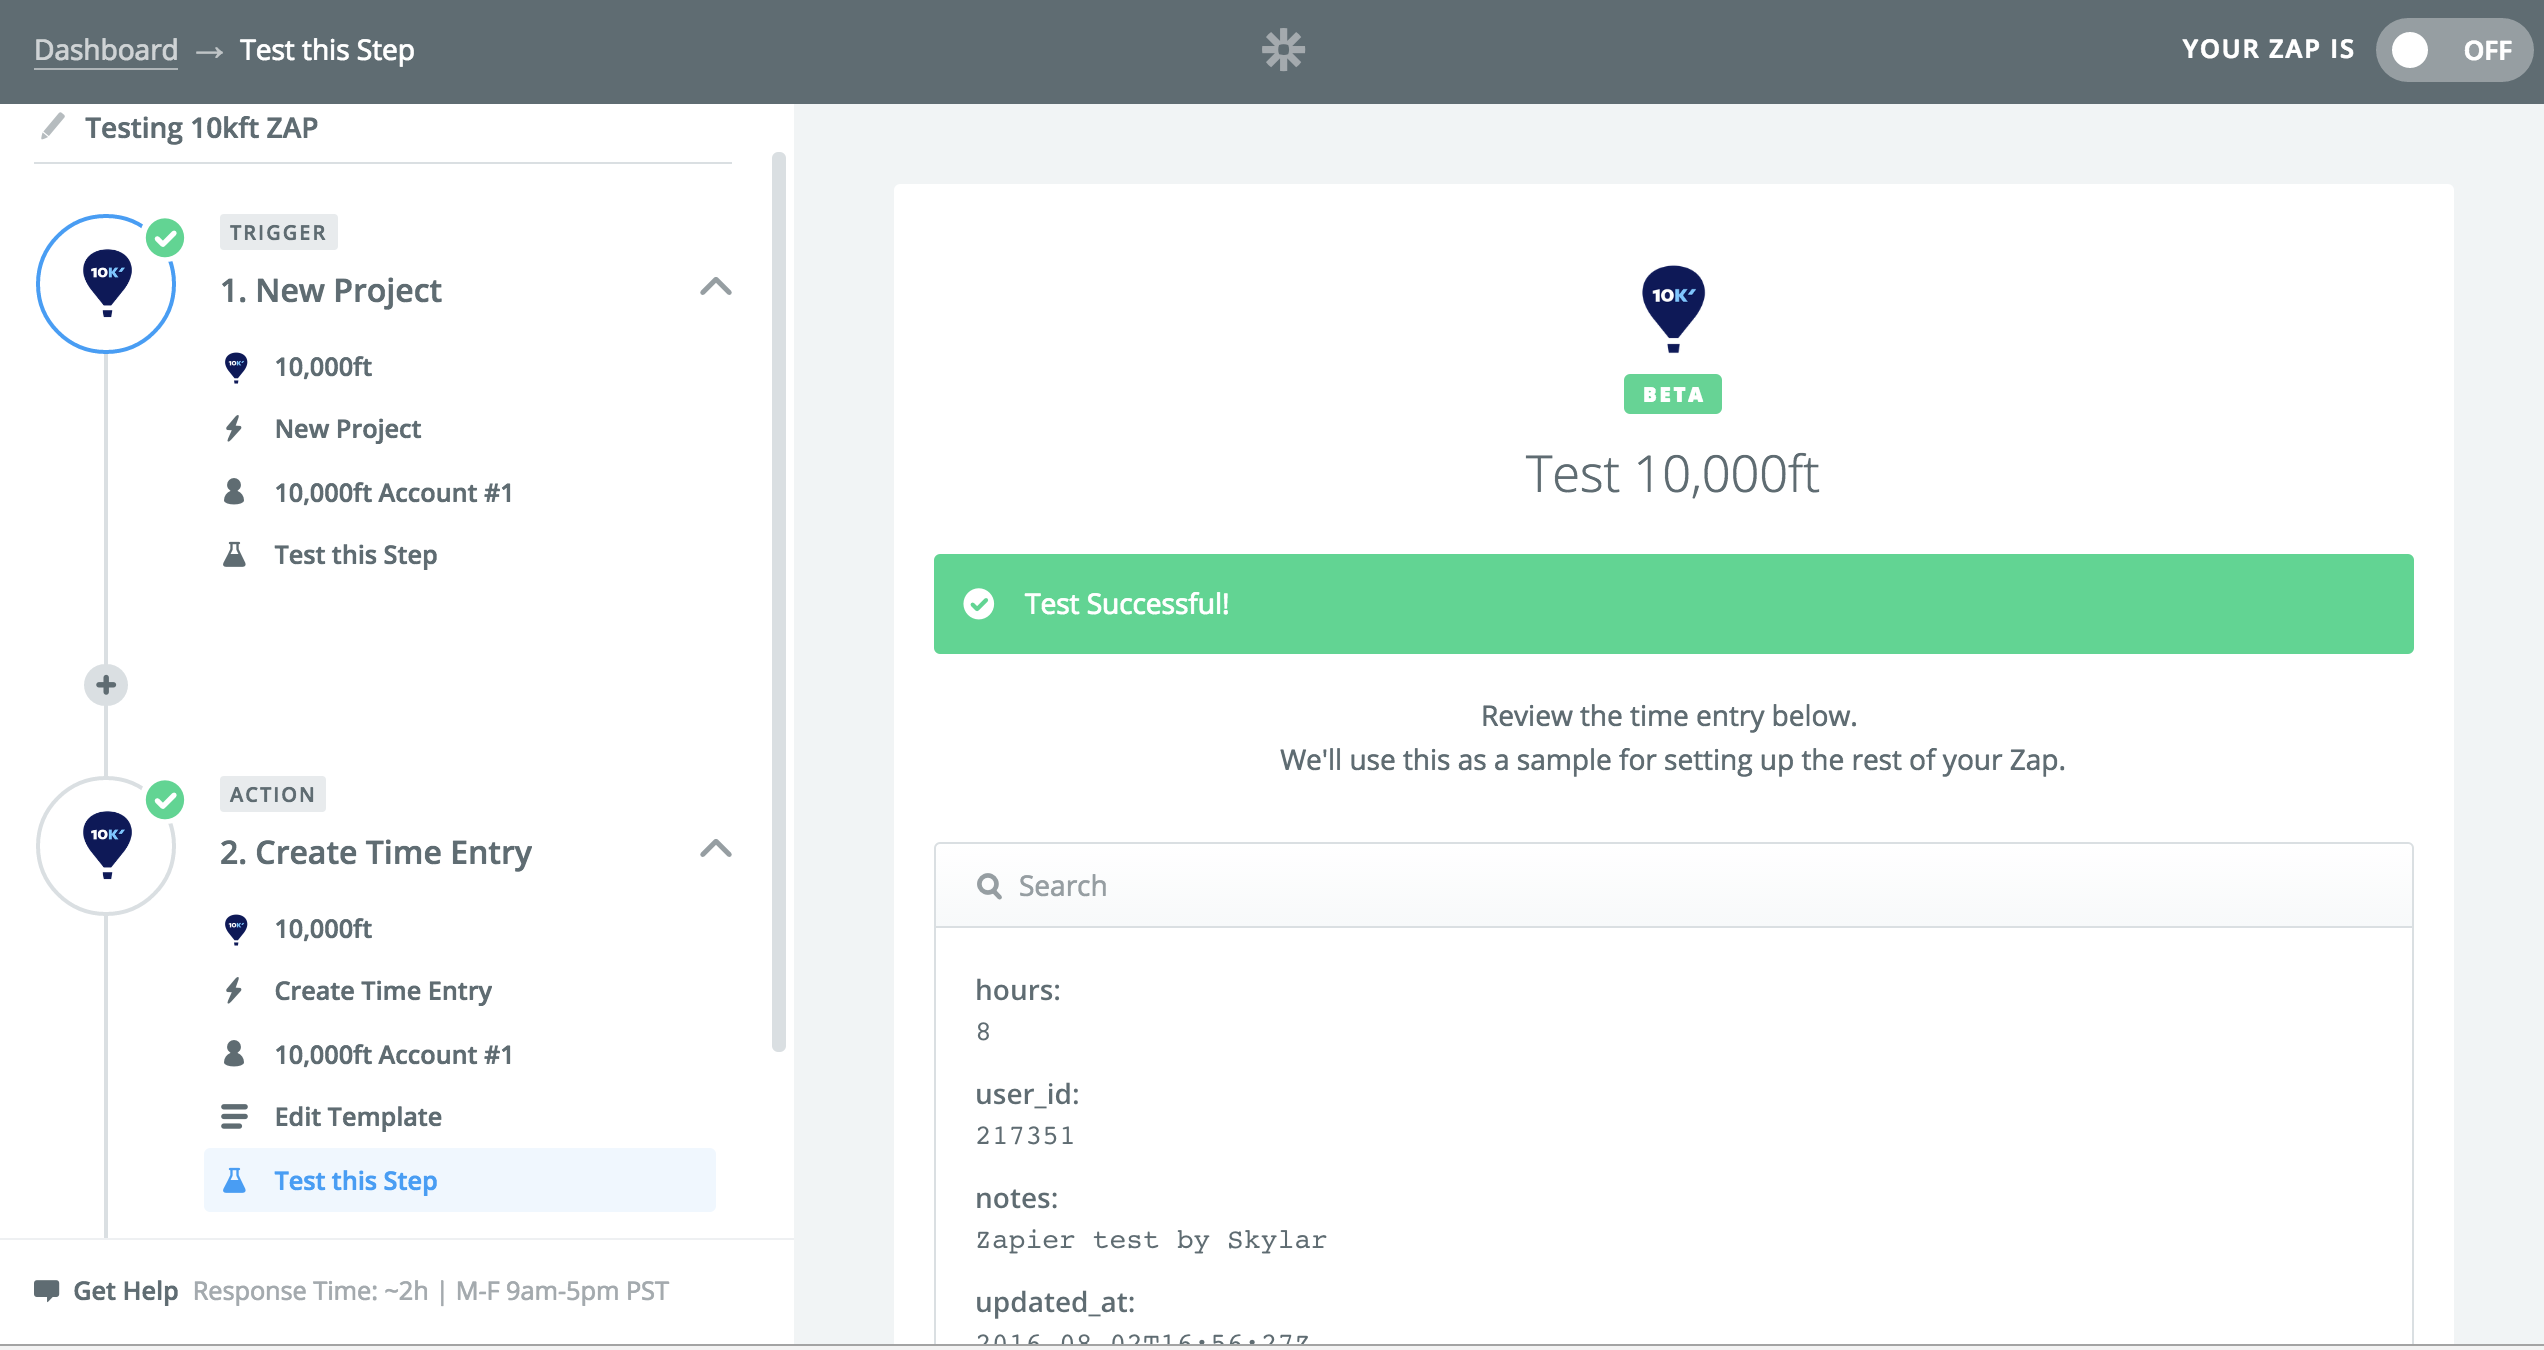Screen dimensions: 2544x1350
Task: Click the checkmark icon in Test Successful banner
Action: pos(979,604)
